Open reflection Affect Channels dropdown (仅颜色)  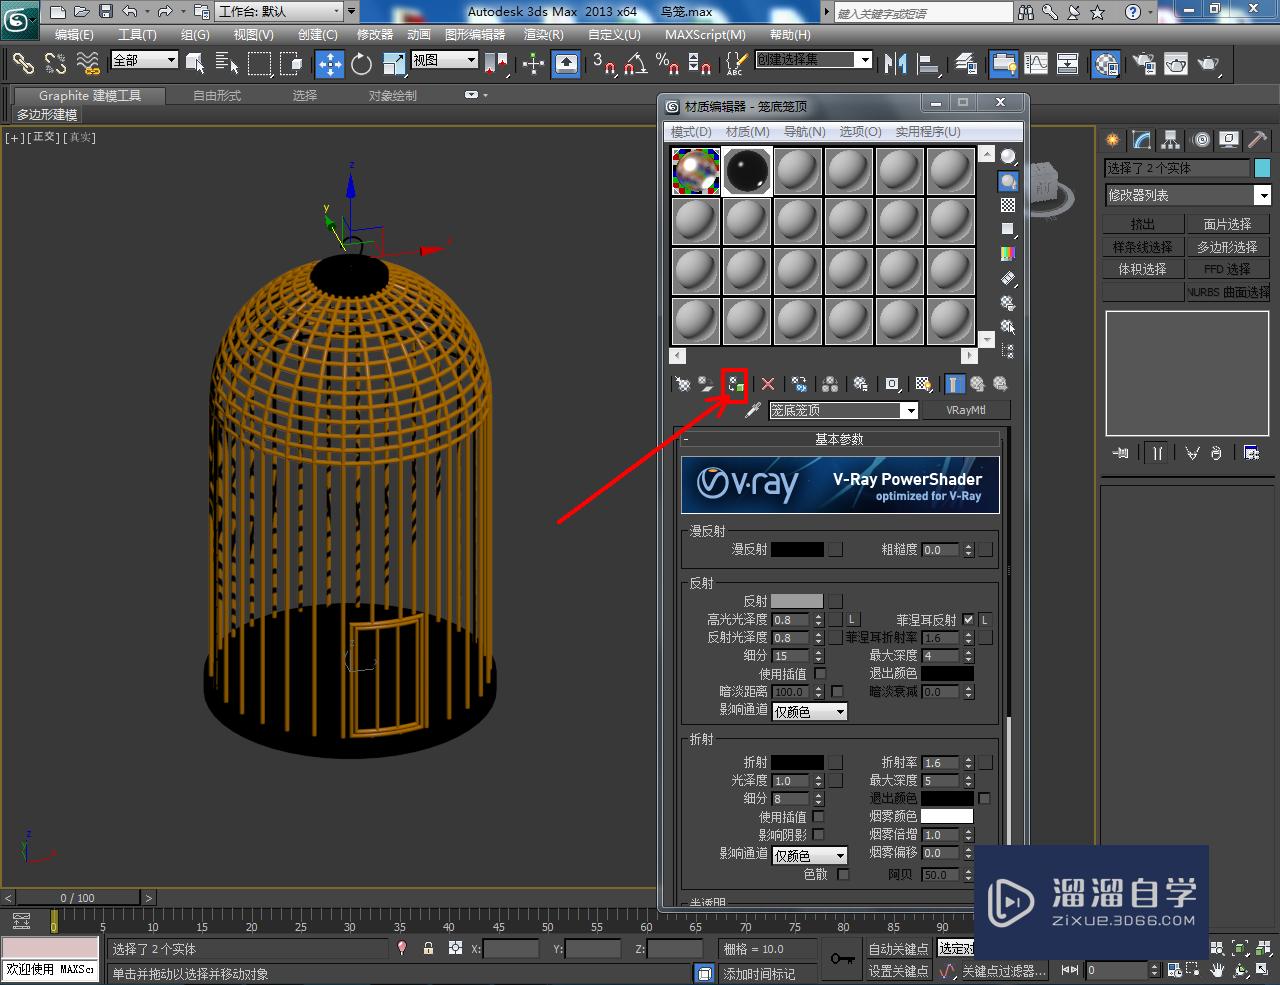pos(810,711)
